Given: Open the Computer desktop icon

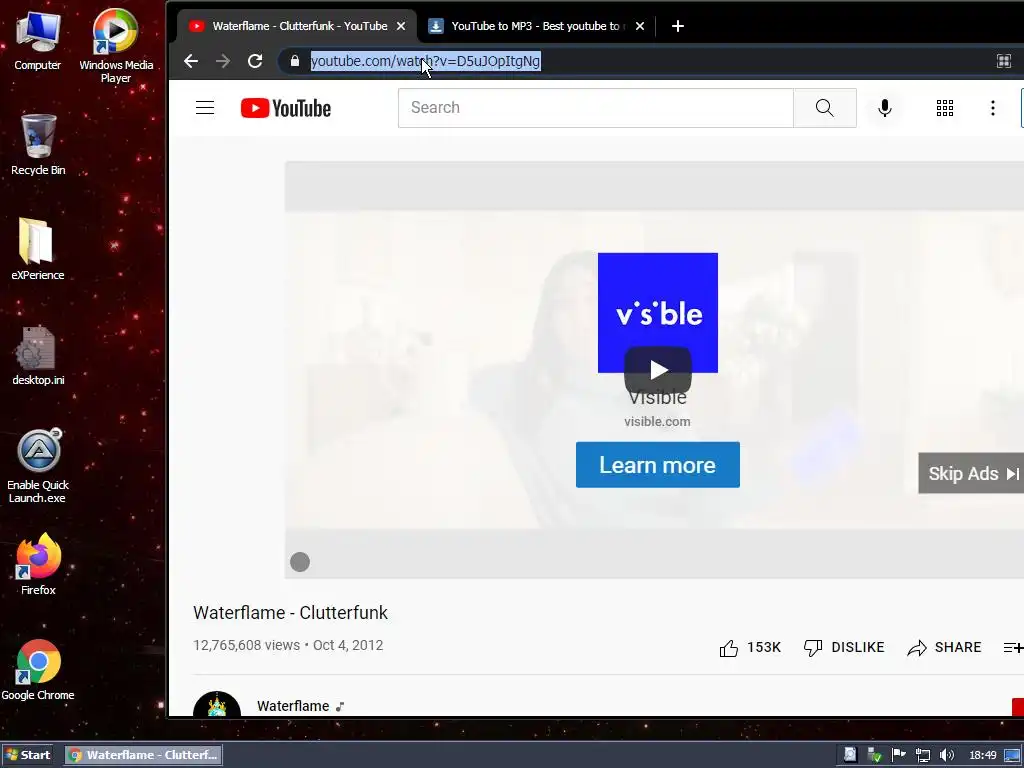Looking at the screenshot, I should 37,40.
